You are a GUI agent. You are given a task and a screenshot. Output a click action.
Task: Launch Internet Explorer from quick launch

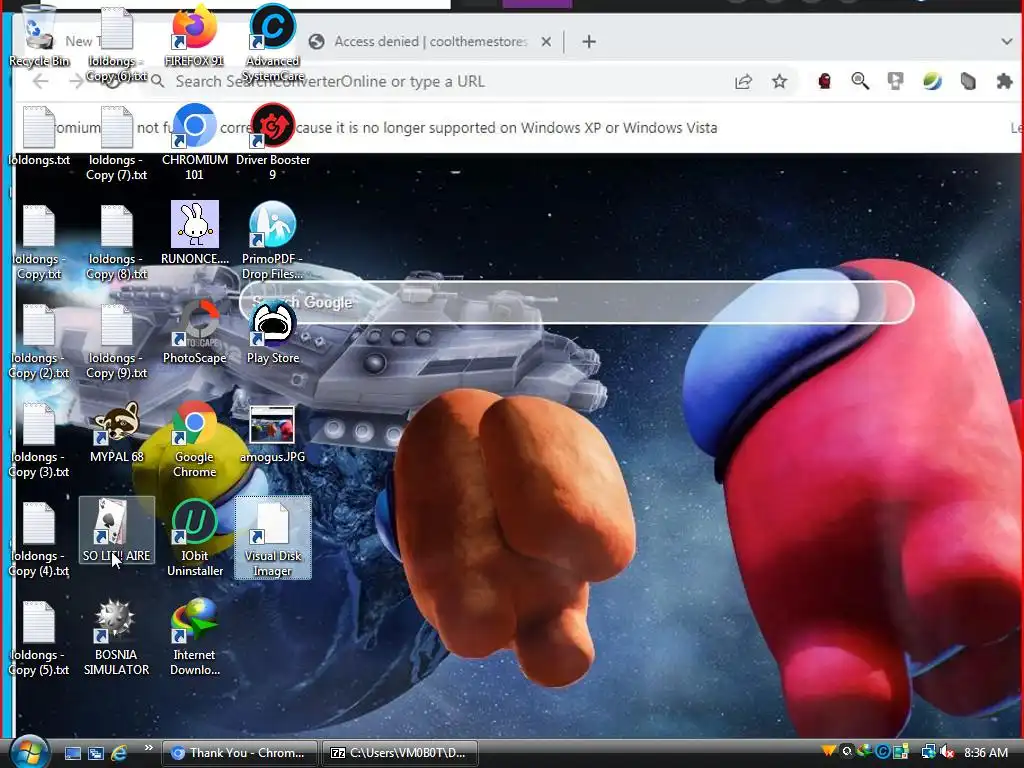tap(120, 753)
